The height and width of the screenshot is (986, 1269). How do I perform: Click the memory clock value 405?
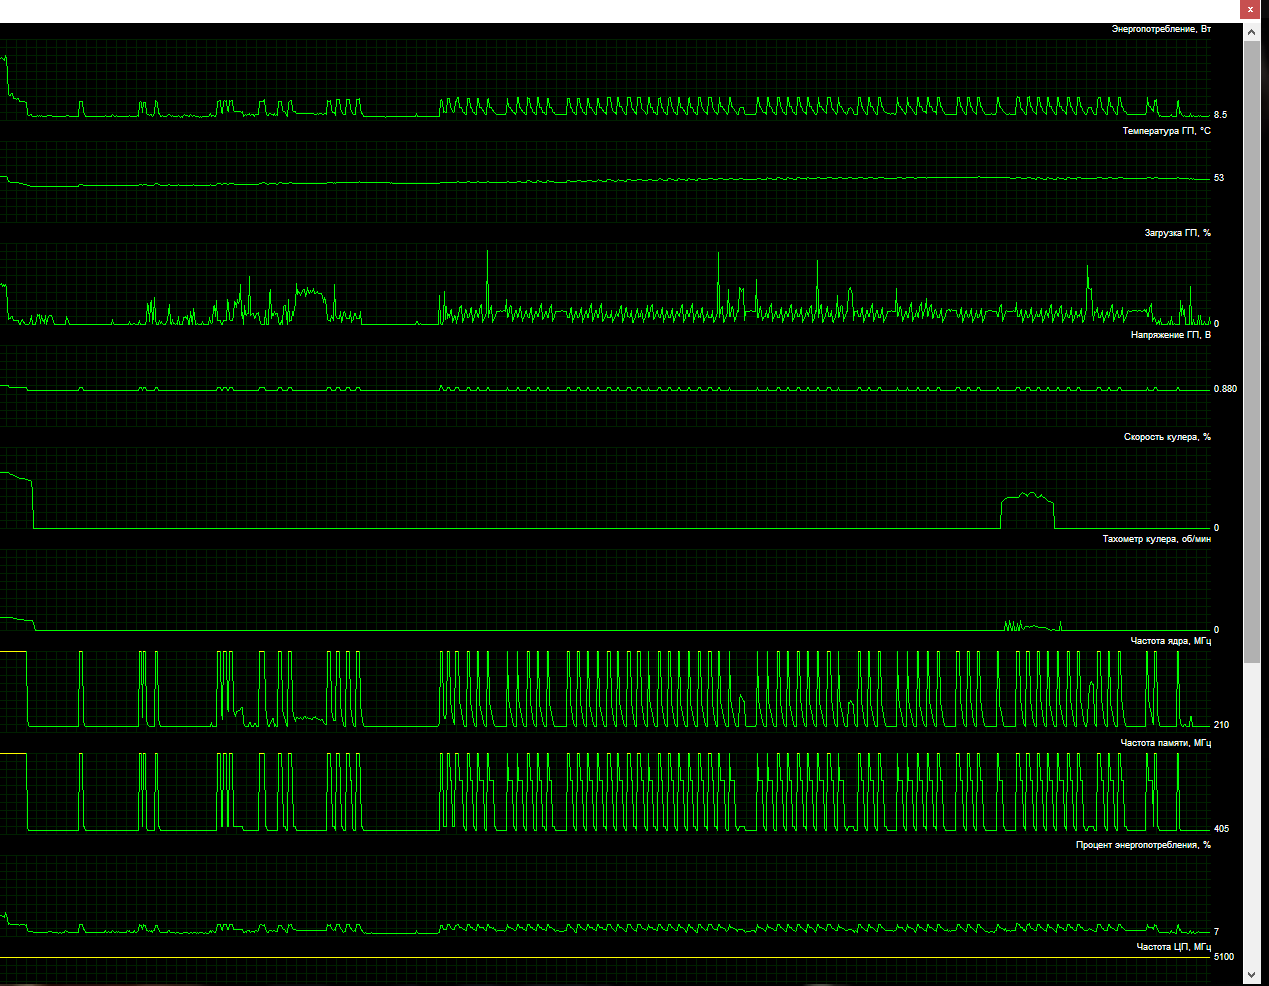(1221, 829)
